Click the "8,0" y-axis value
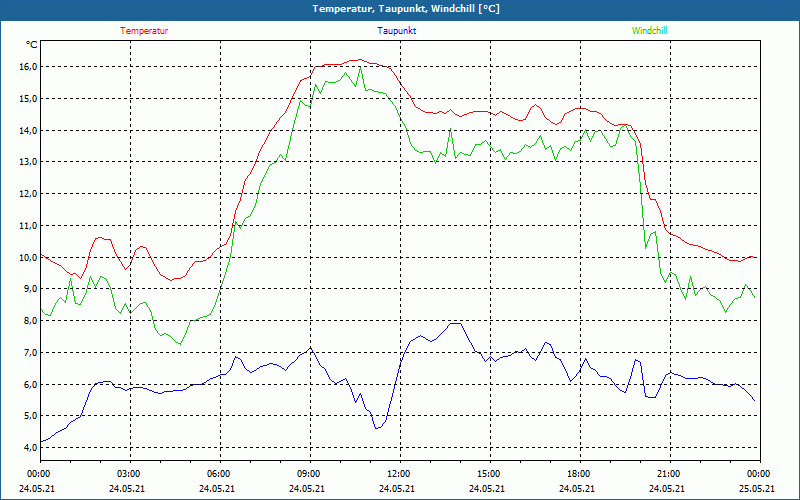This screenshot has height=500, width=800. click(31, 320)
